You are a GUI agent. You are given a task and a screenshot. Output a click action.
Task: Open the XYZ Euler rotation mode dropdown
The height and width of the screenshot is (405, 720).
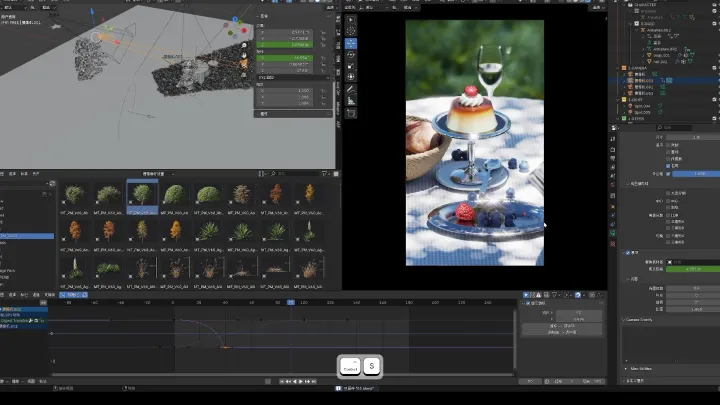(292, 78)
